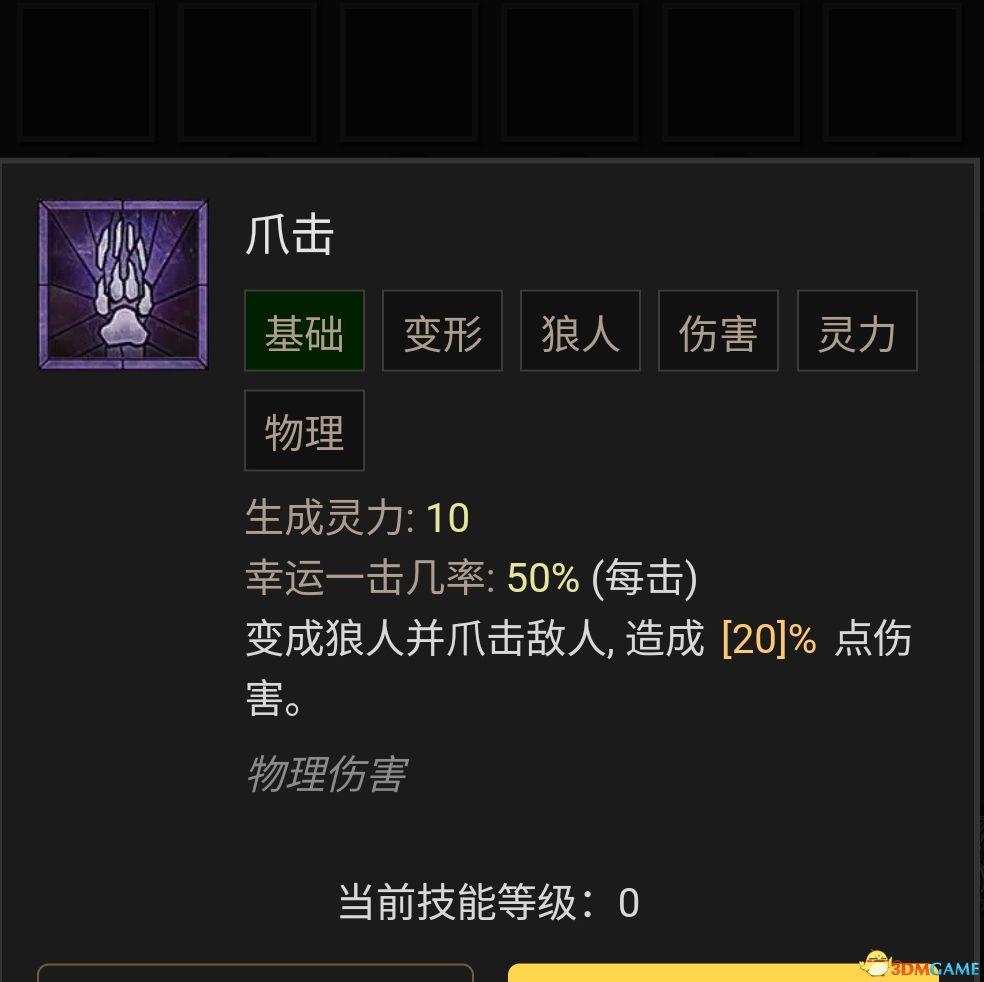Select the 灵力 tag
This screenshot has width=984, height=982.
[857, 331]
